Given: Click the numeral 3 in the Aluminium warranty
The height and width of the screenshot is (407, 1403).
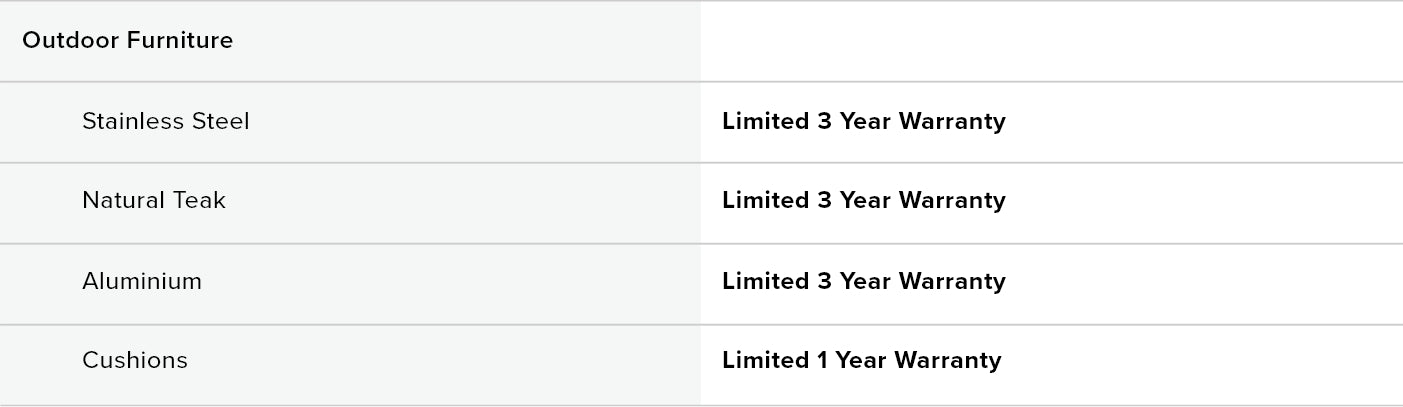Looking at the screenshot, I should coord(824,282).
